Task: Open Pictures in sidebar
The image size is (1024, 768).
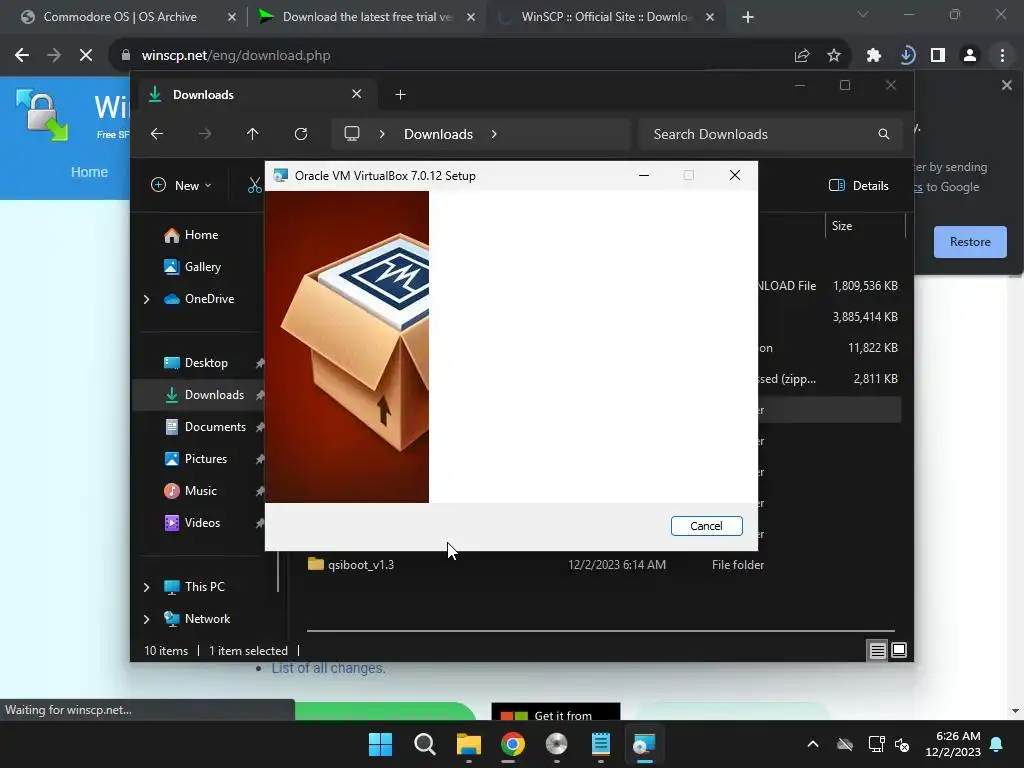Action: pos(206,459)
